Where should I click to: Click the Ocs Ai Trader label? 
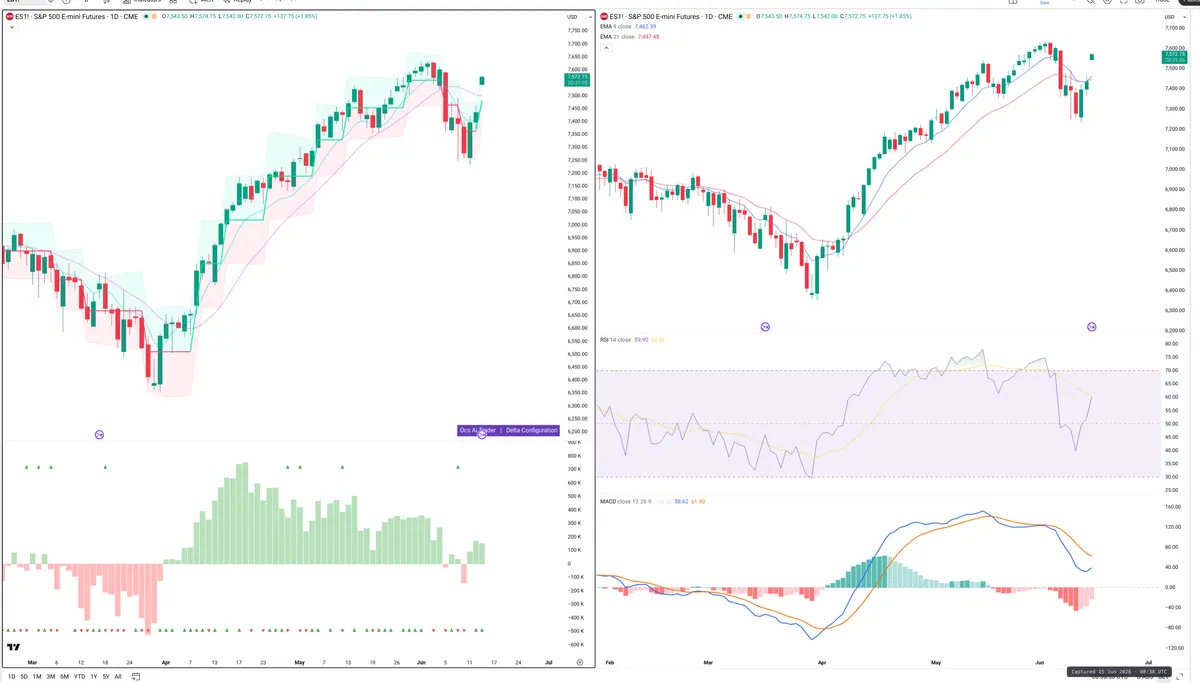[478, 430]
